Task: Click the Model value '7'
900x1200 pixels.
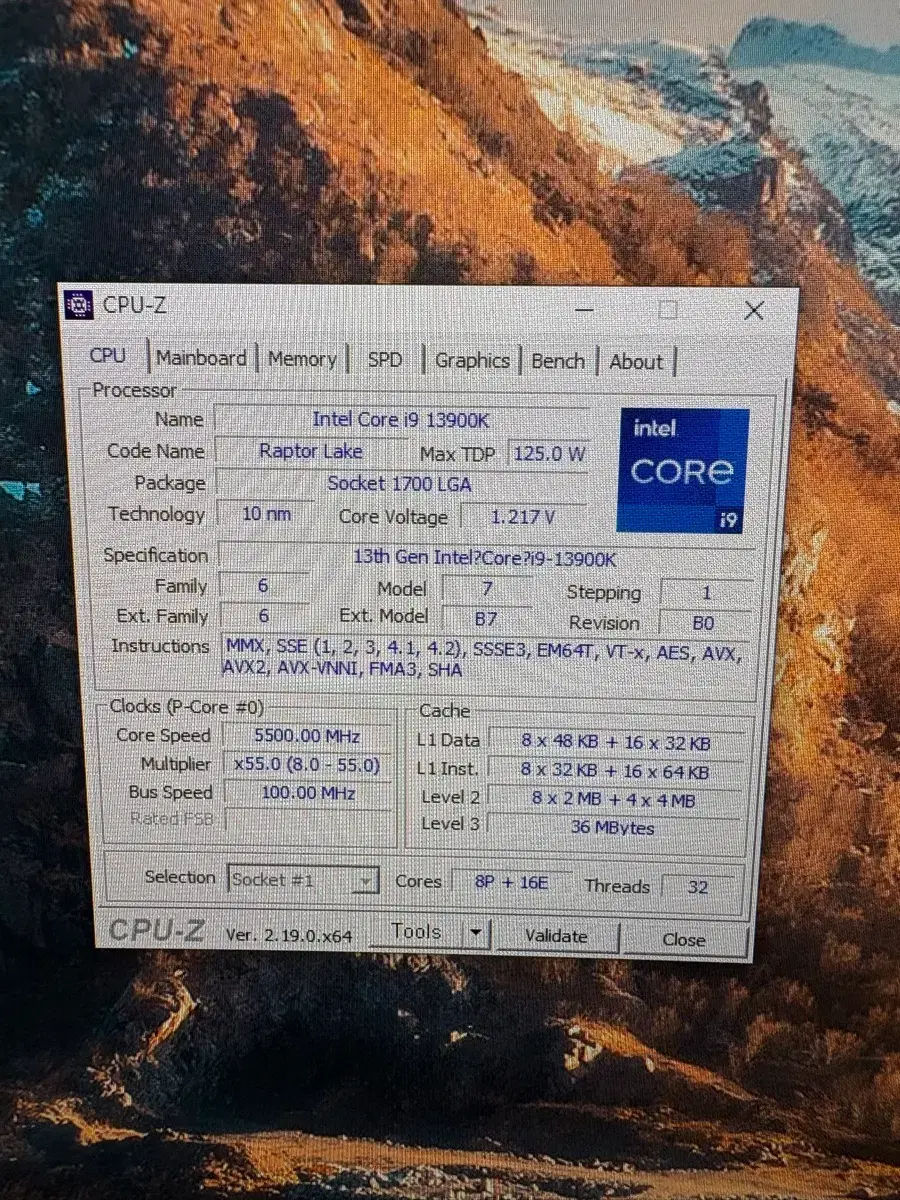Action: (487, 589)
